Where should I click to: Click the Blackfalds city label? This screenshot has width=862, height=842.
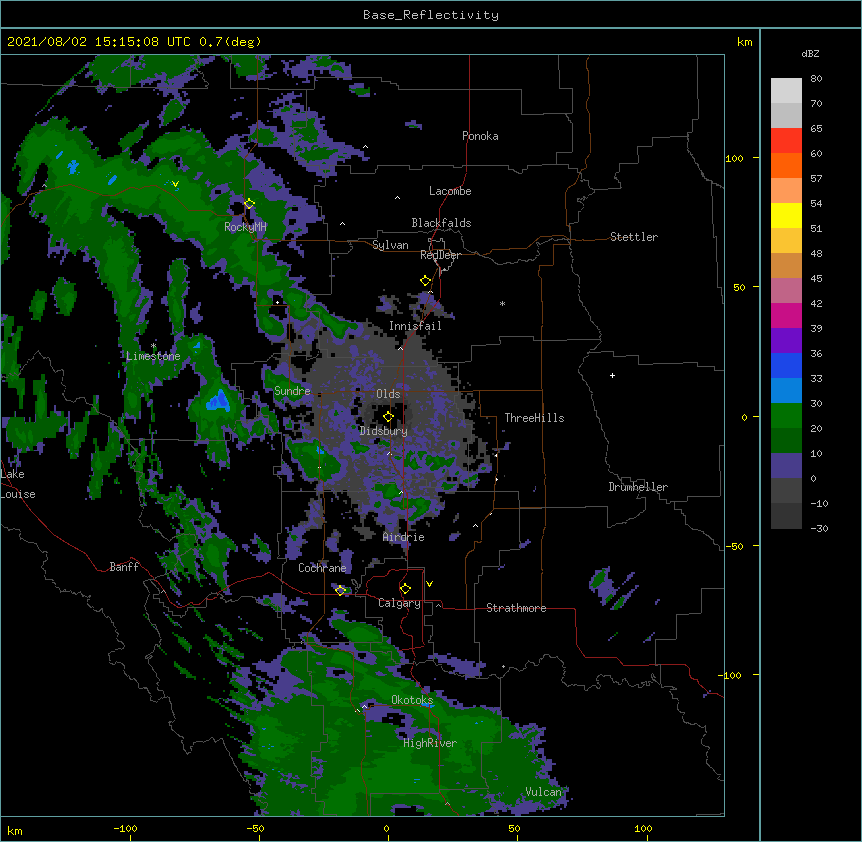tap(441, 223)
